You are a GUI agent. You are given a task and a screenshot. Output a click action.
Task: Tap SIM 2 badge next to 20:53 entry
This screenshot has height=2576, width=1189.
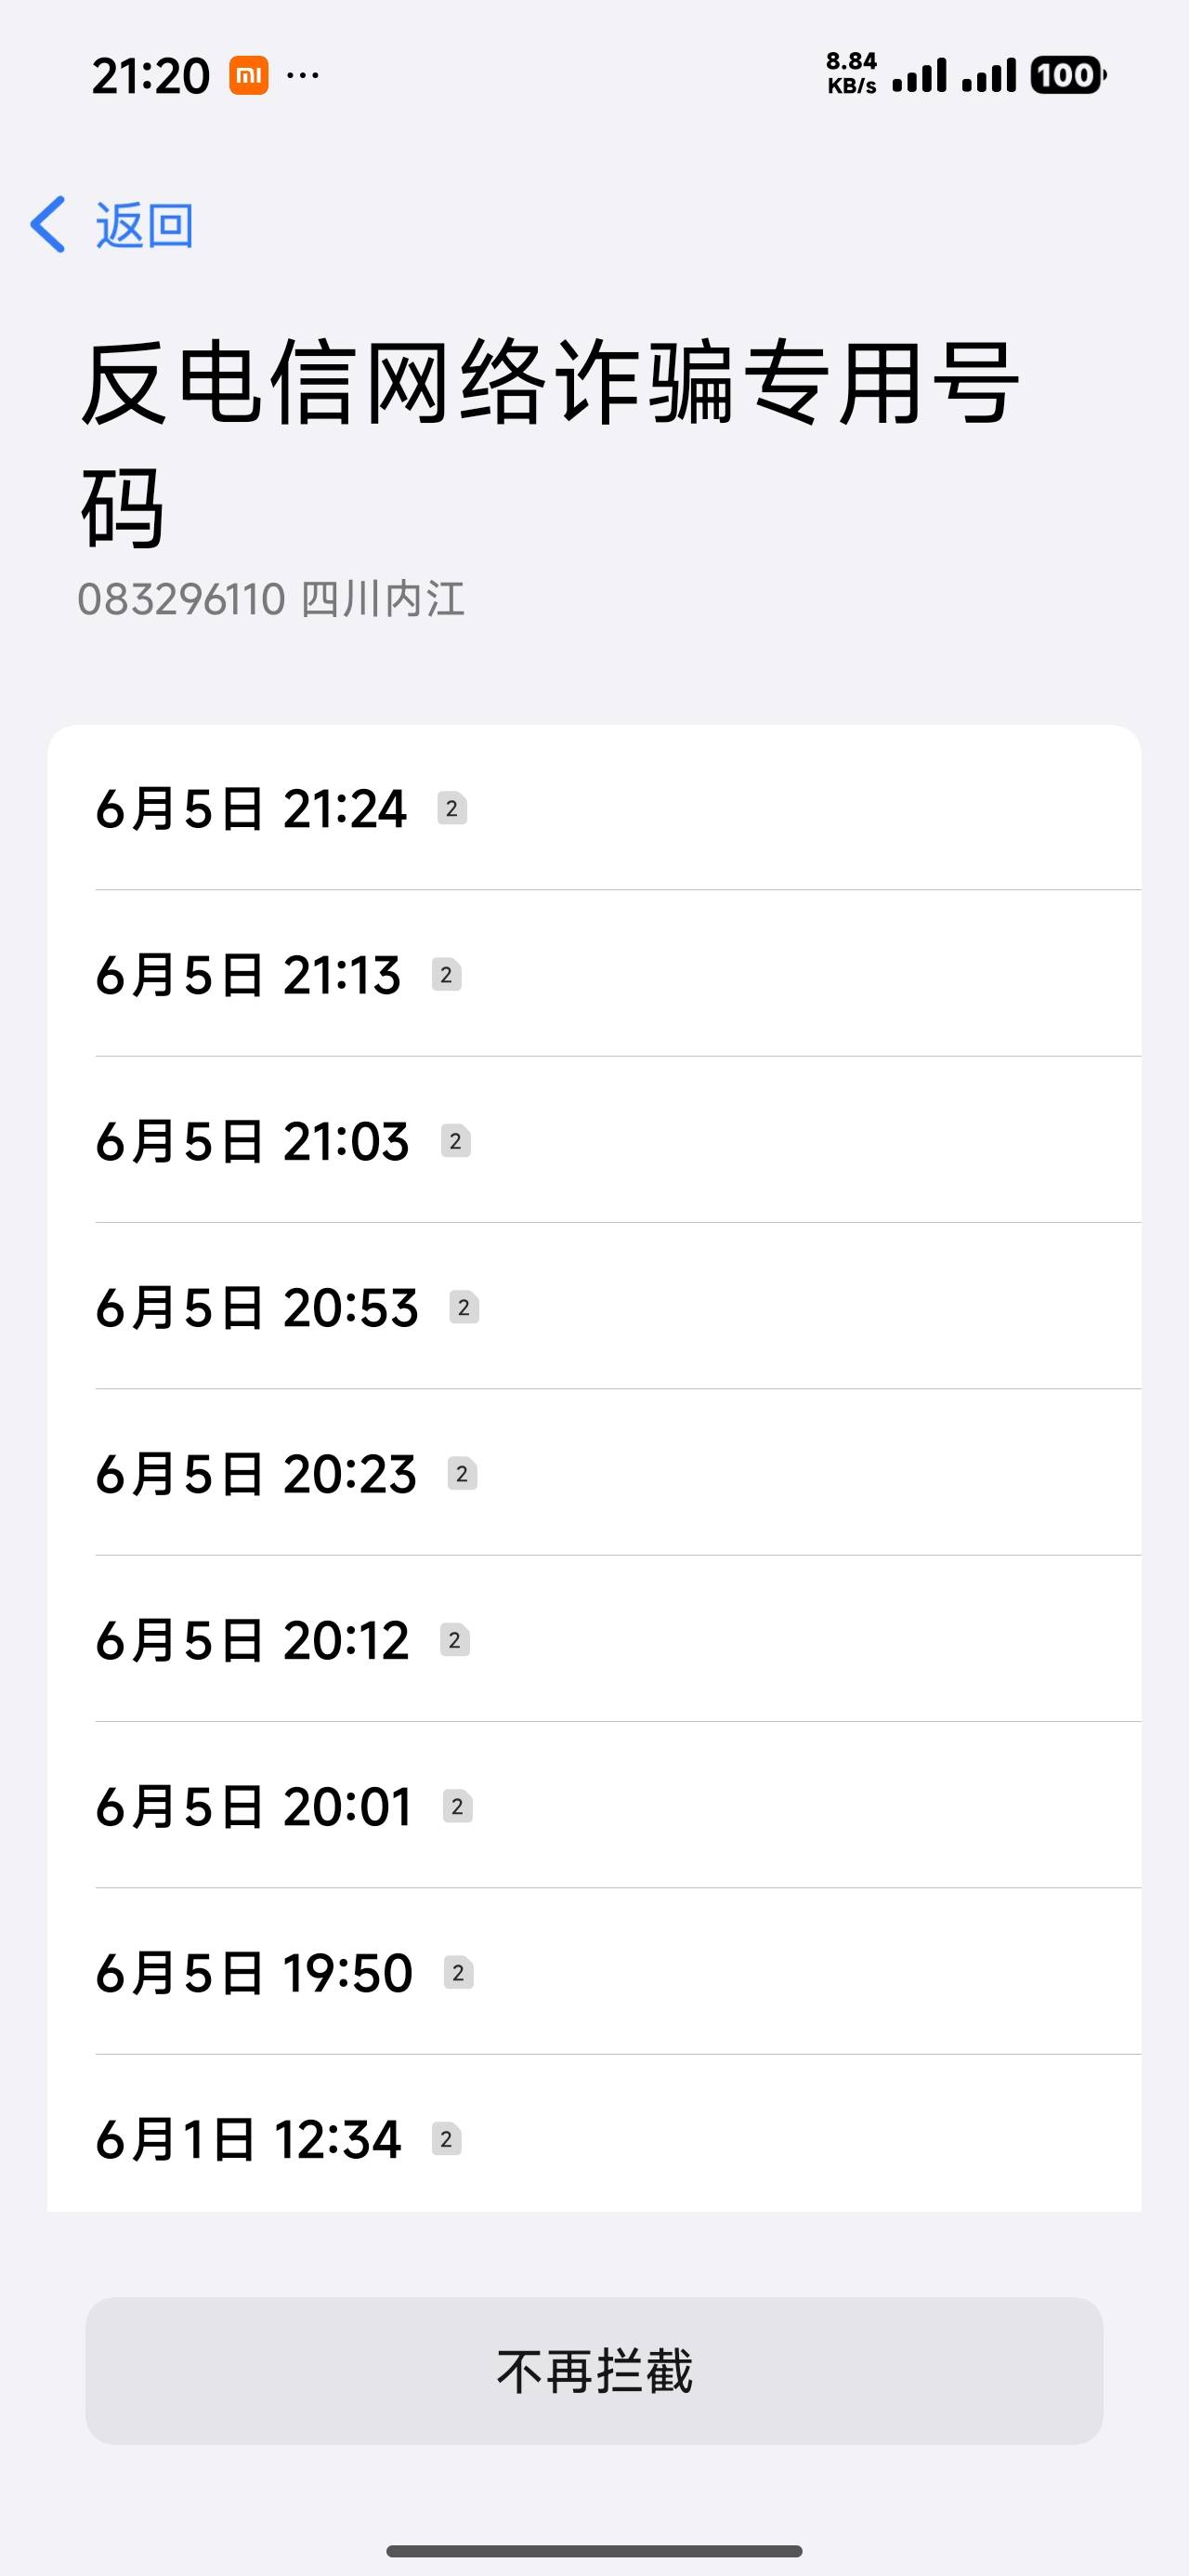point(464,1308)
